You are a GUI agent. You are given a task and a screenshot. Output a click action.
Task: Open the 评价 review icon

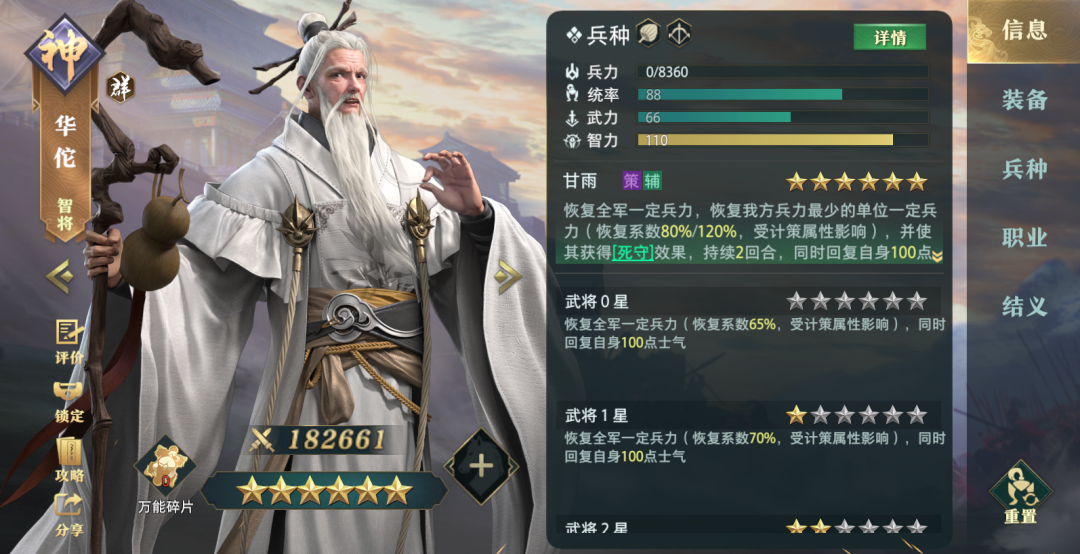tap(69, 341)
